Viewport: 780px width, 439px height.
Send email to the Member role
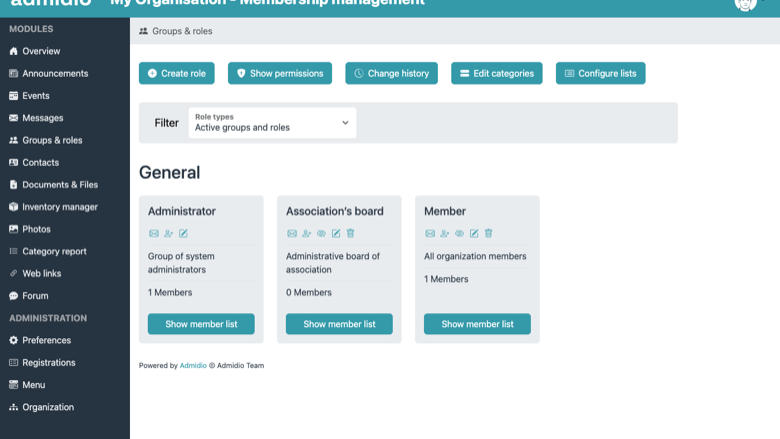coord(430,233)
